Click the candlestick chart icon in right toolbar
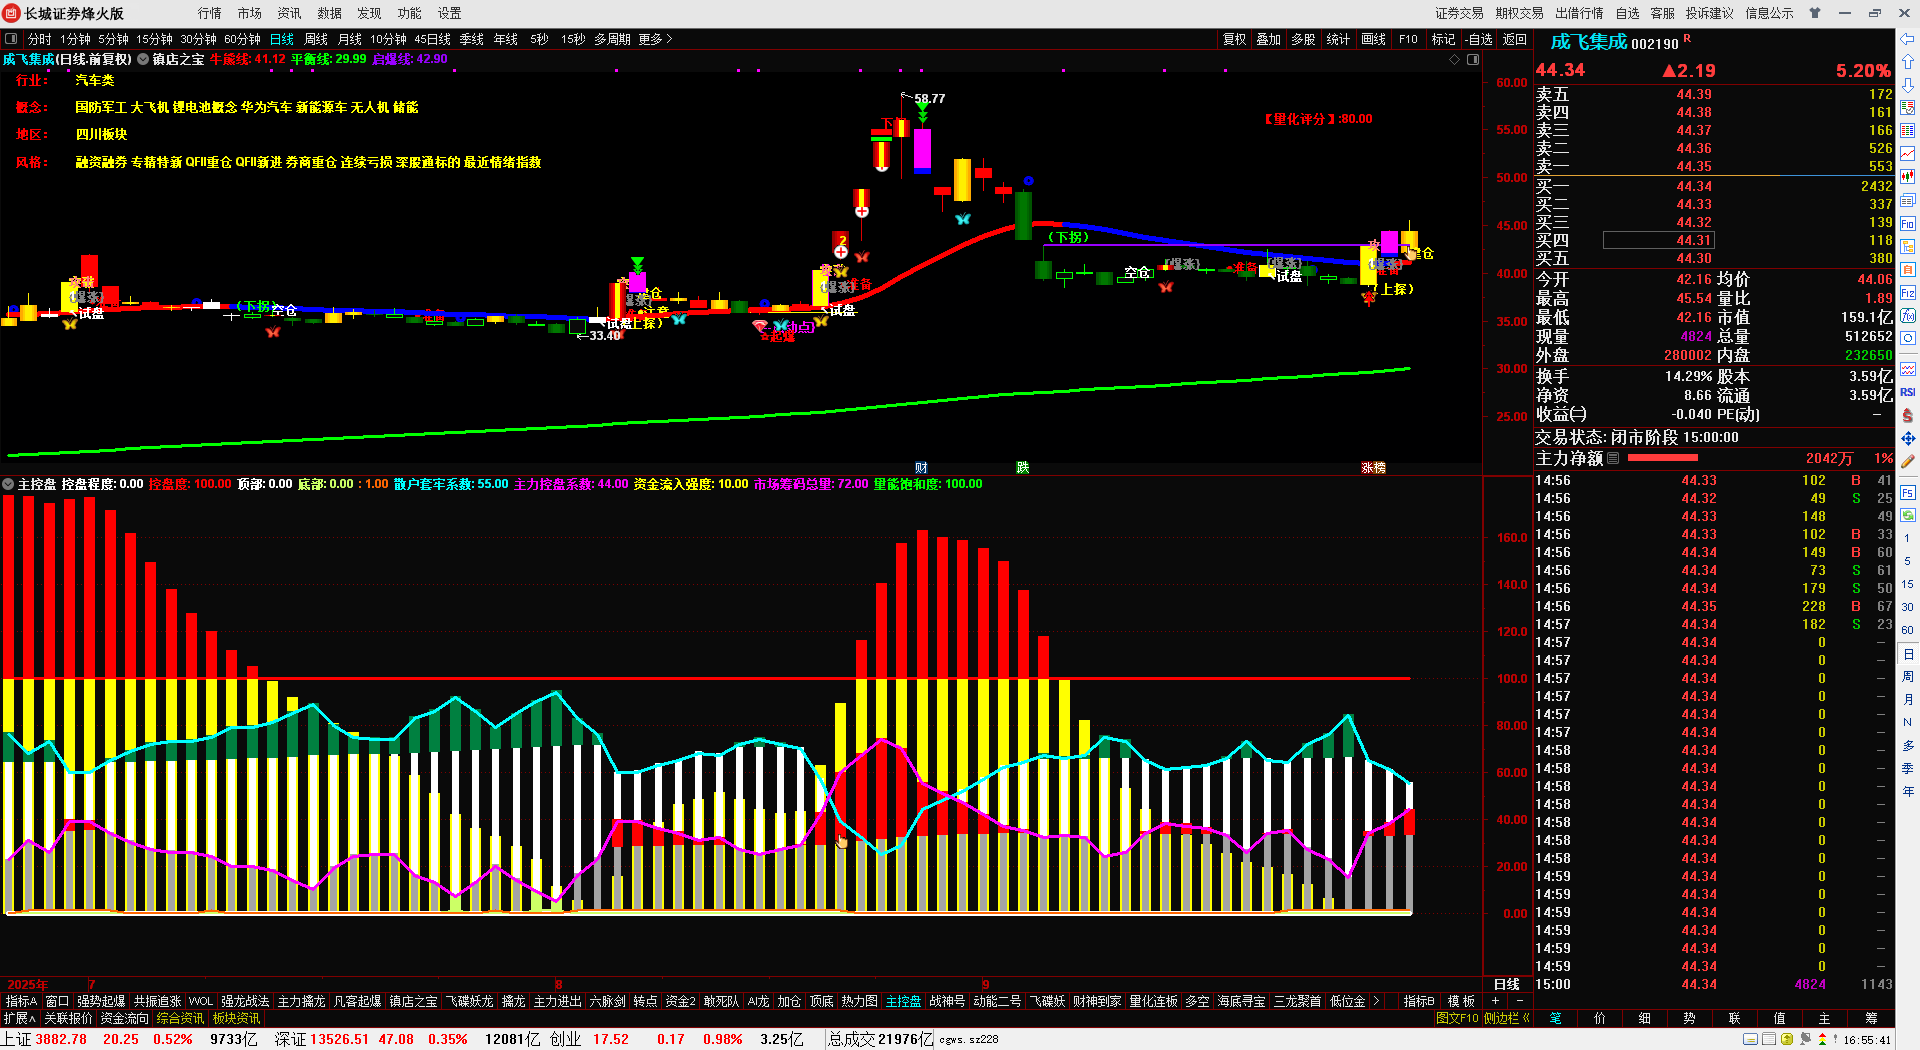The image size is (1920, 1050). pos(1908,177)
